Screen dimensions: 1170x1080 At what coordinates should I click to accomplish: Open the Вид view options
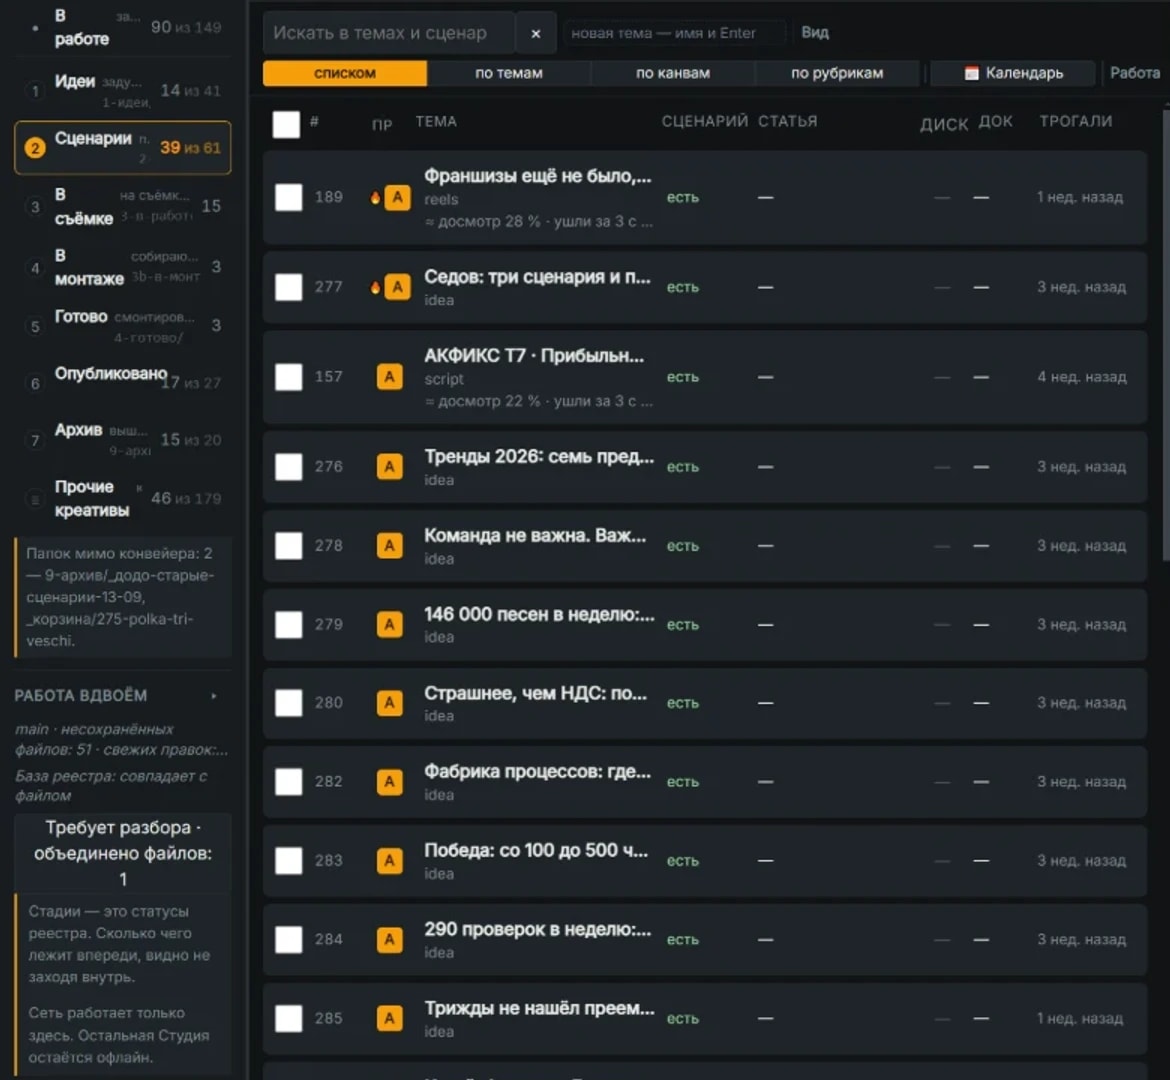(x=815, y=33)
